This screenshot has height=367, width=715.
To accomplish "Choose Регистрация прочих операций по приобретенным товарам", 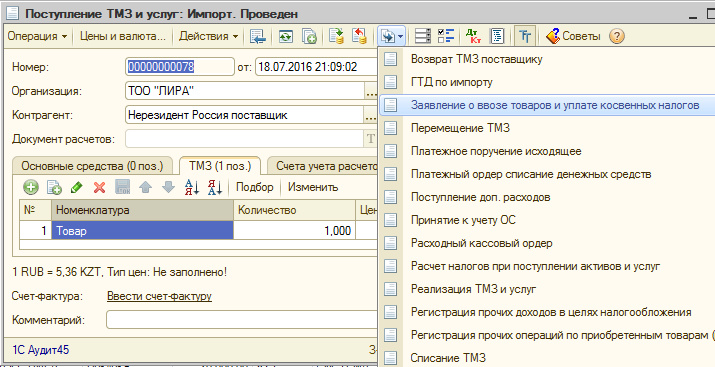I will pos(547,335).
